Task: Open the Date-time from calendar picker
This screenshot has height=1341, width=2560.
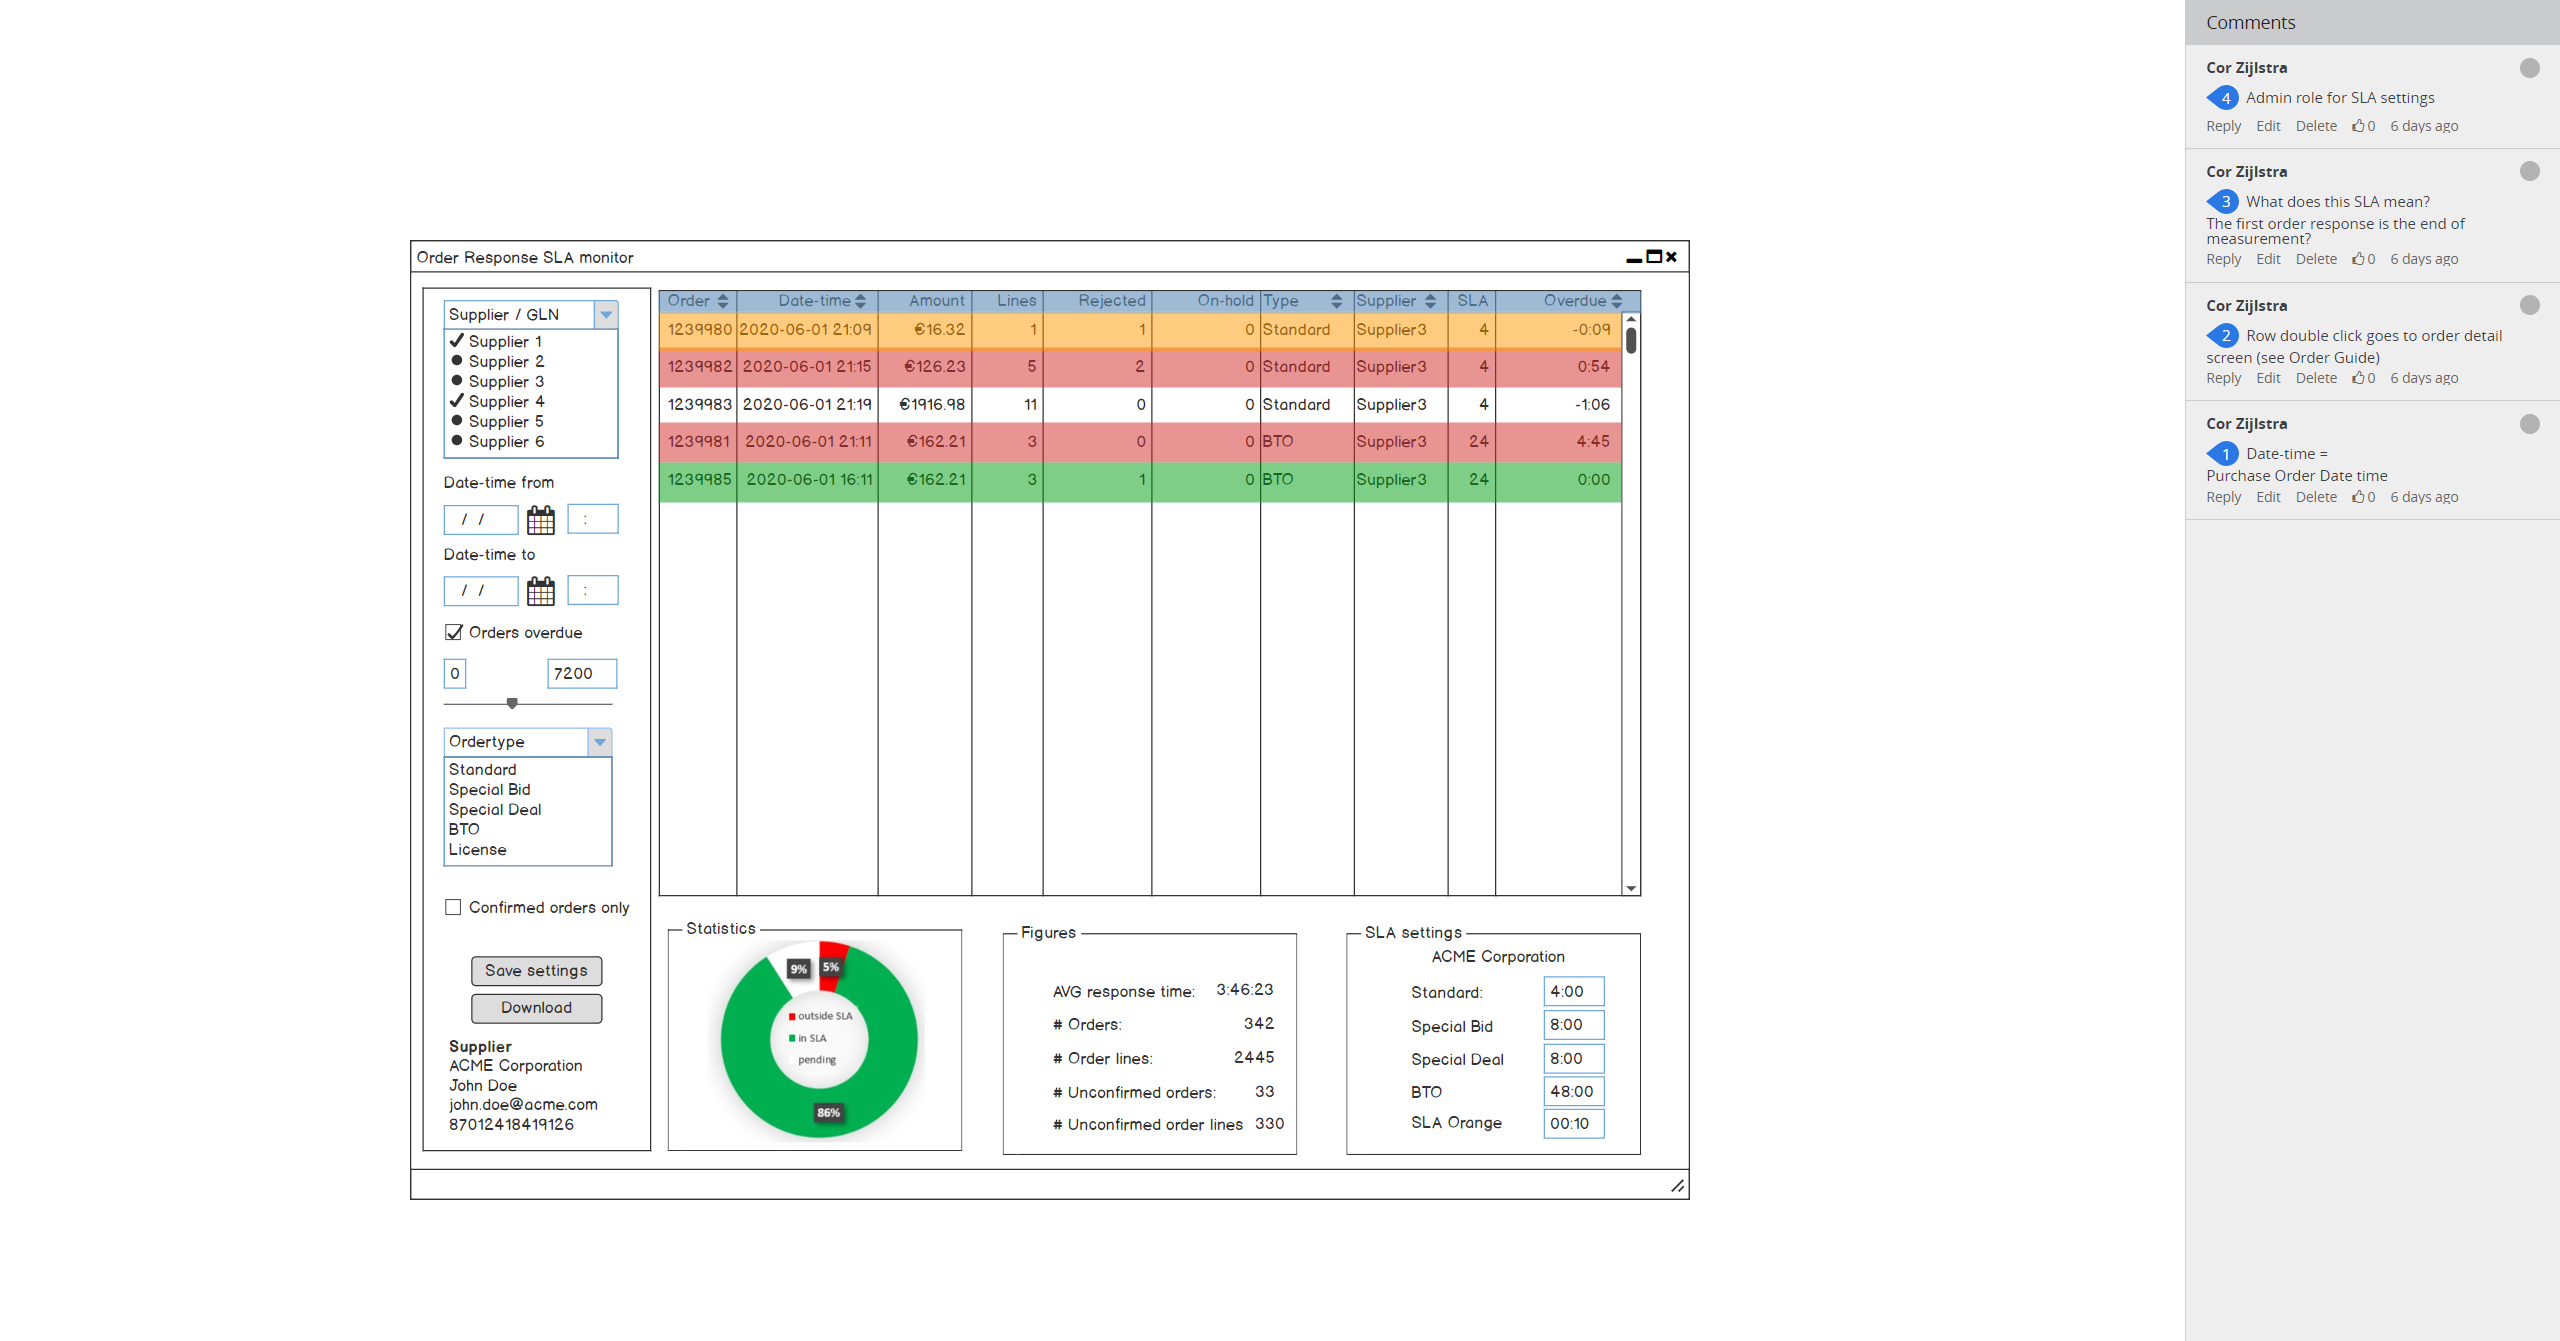Action: pyautogui.click(x=540, y=520)
